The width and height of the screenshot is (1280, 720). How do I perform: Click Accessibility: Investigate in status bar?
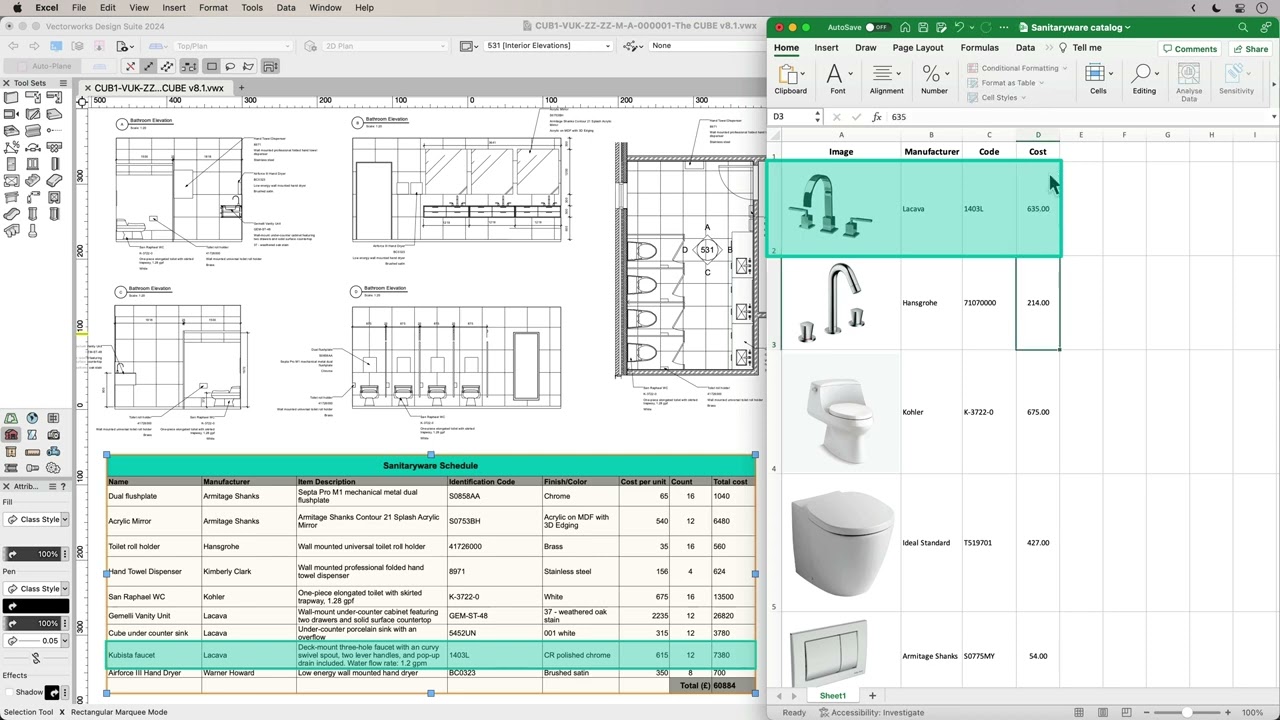click(871, 712)
